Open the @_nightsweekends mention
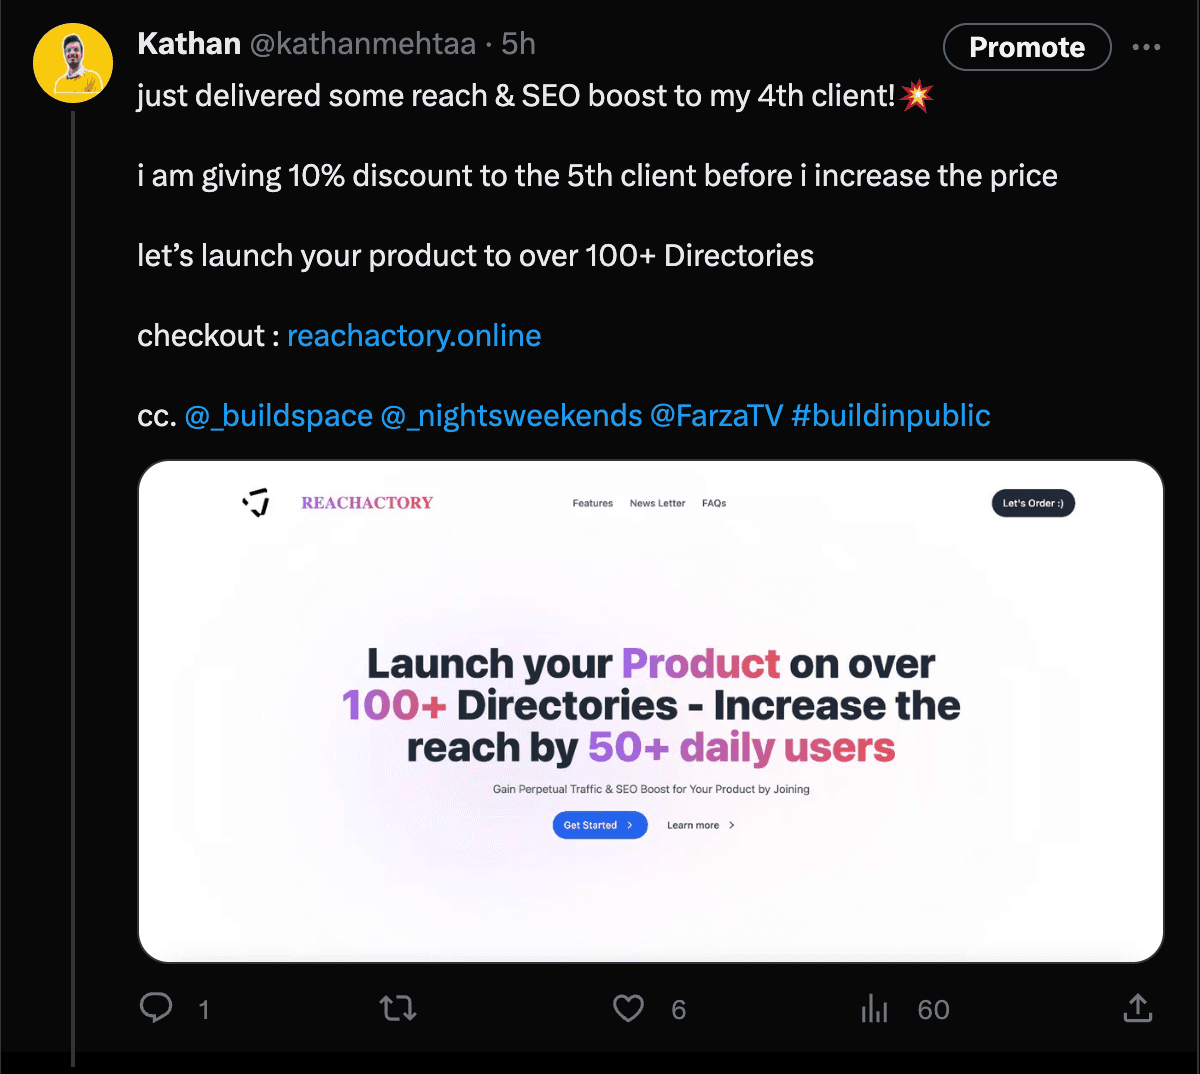 point(511,416)
